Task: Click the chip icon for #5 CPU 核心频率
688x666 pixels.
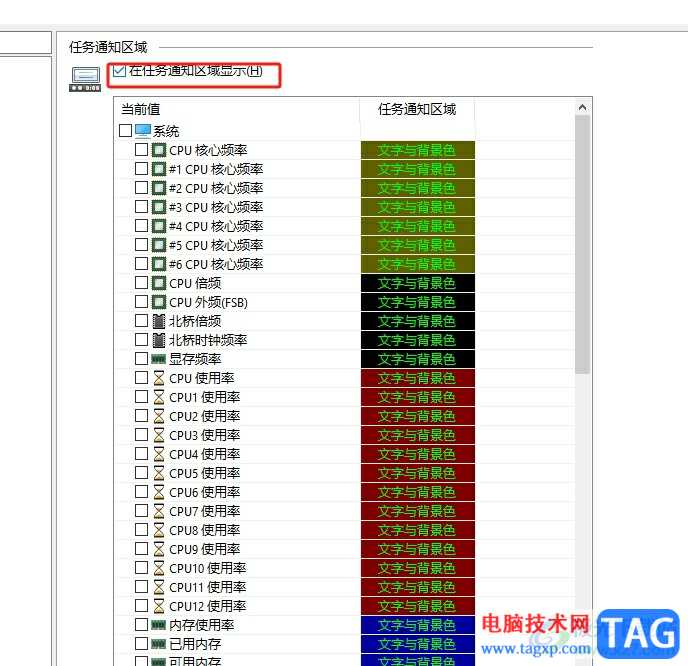Action: (159, 245)
